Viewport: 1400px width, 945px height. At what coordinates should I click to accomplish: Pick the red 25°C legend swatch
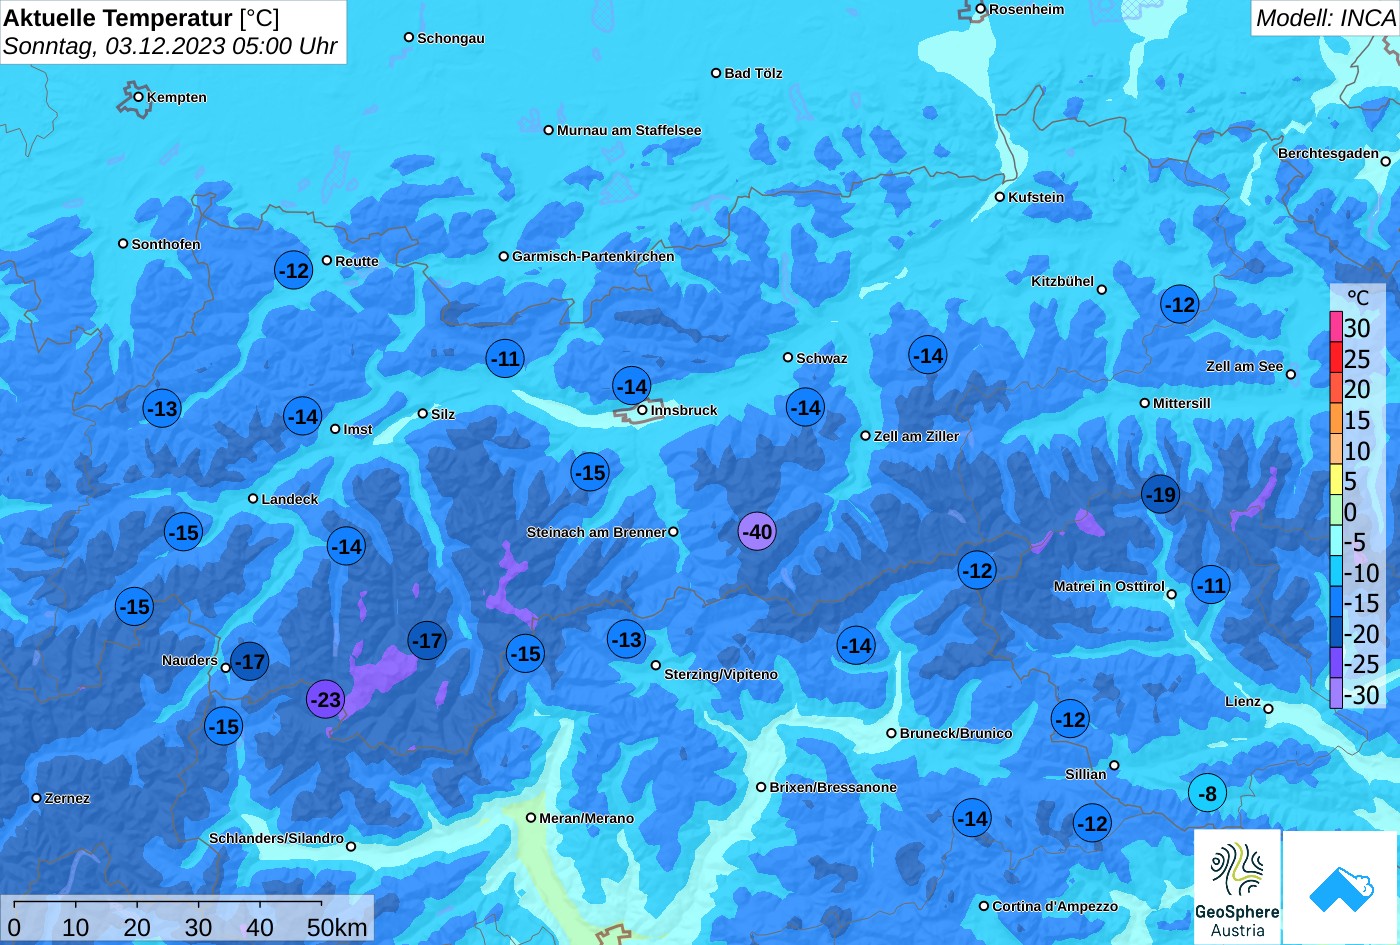1336,358
